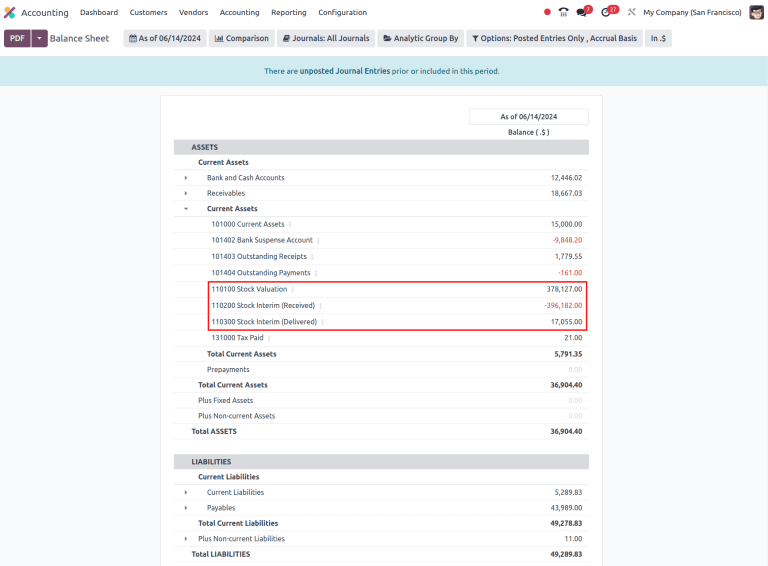Click the Odoo Accounting app logo

coord(10,12)
